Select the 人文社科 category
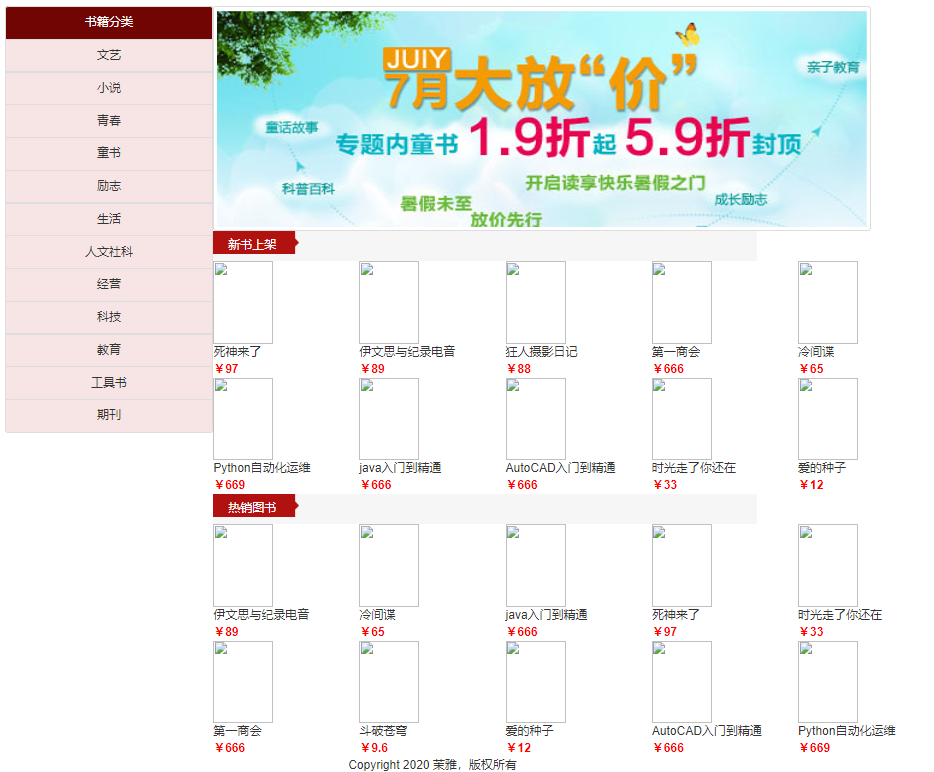Image resolution: width=934 pixels, height=772 pixels. (x=109, y=251)
